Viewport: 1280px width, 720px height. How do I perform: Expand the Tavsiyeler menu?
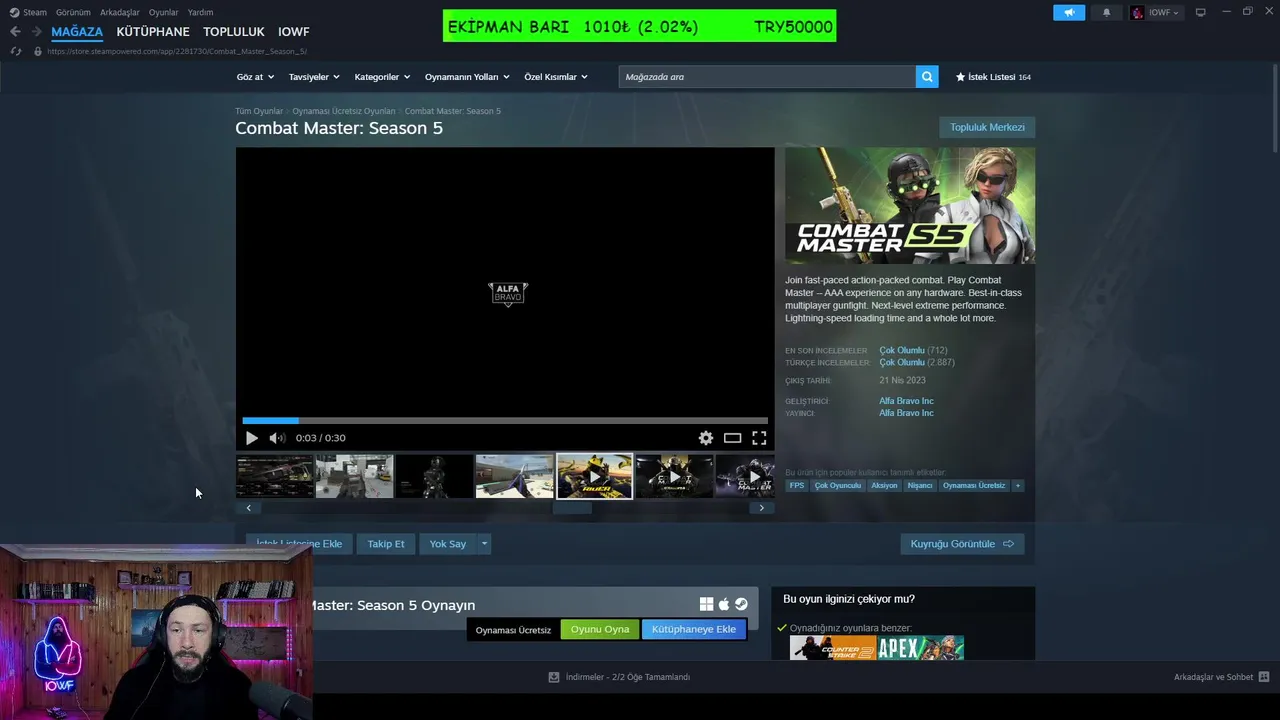point(314,77)
